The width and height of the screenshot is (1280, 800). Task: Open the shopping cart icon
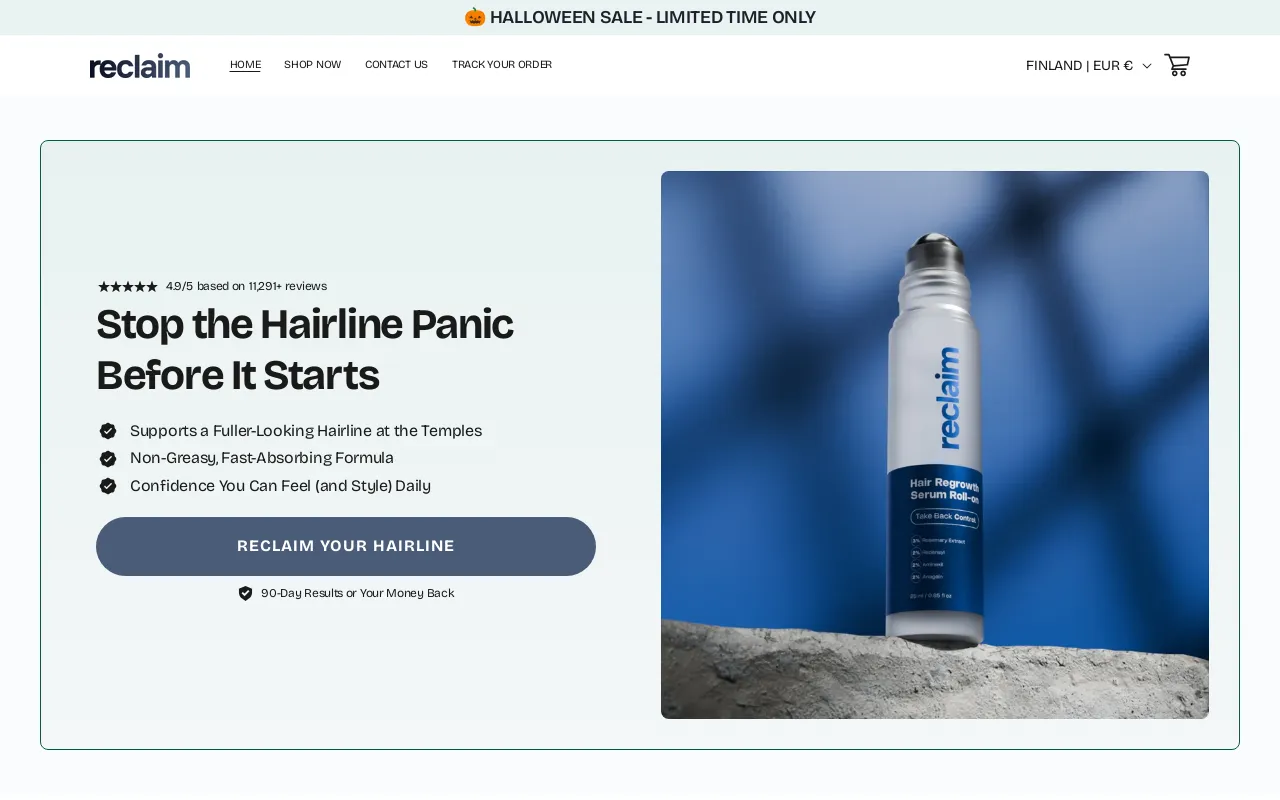coord(1177,65)
